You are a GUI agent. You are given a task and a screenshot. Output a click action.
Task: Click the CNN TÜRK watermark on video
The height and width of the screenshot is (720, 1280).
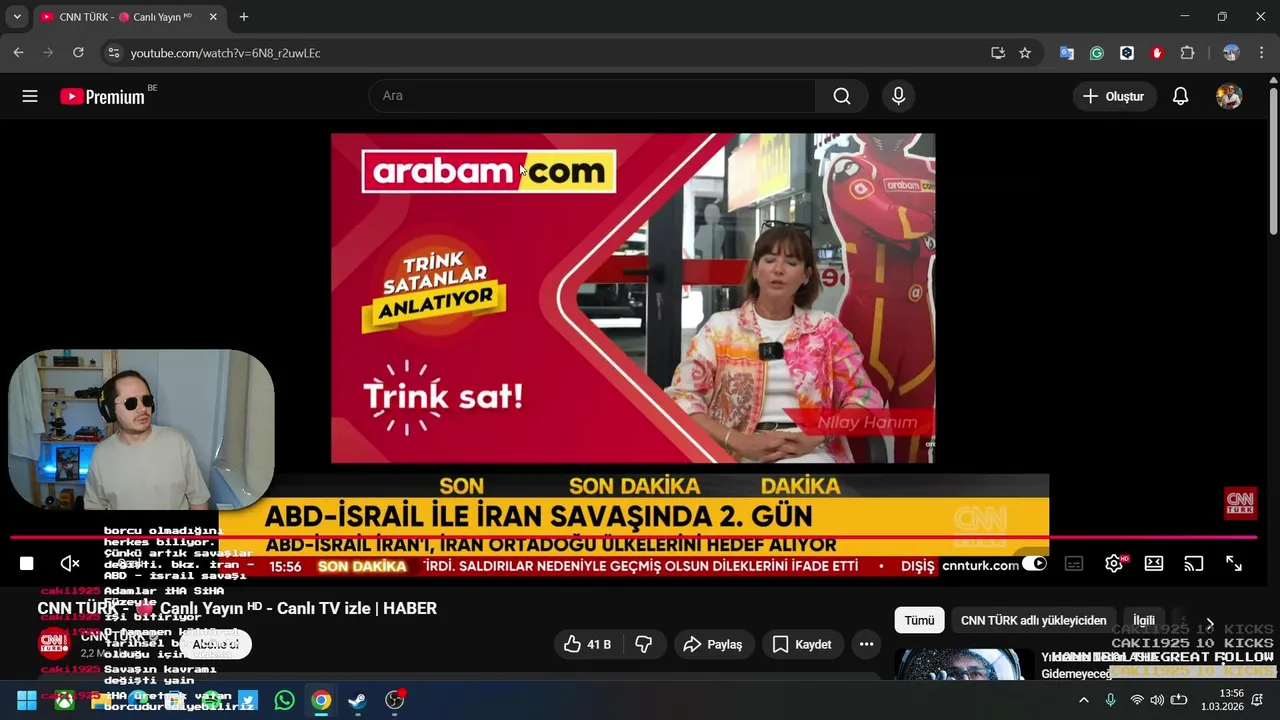pyautogui.click(x=1241, y=503)
